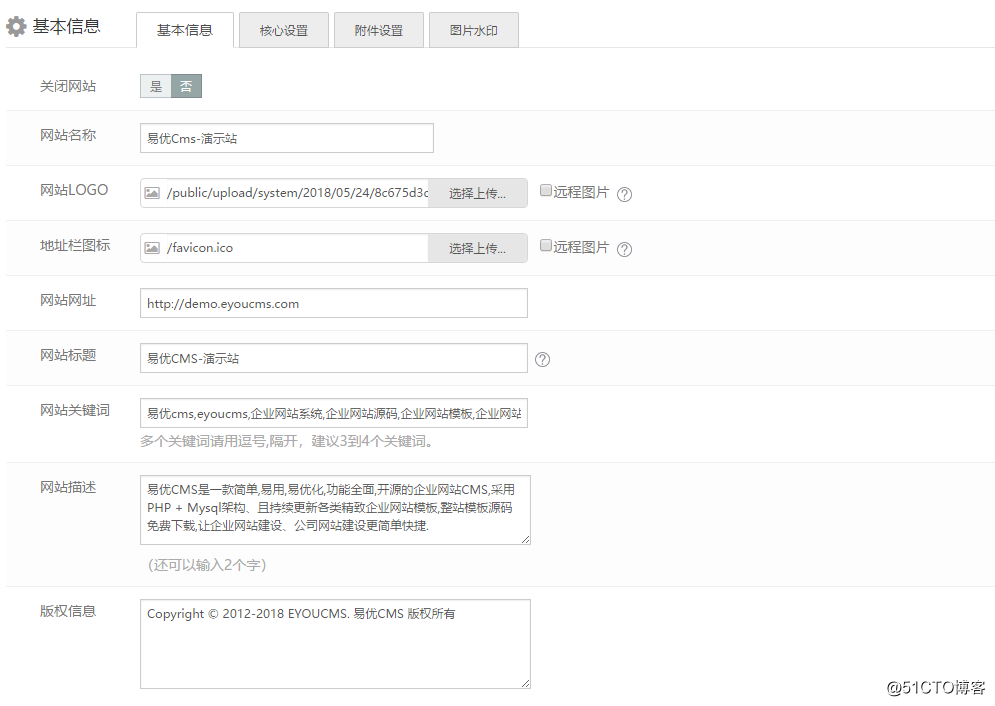Click resize handle of 网站描述 textarea
995x706 pixels.
coord(525,539)
